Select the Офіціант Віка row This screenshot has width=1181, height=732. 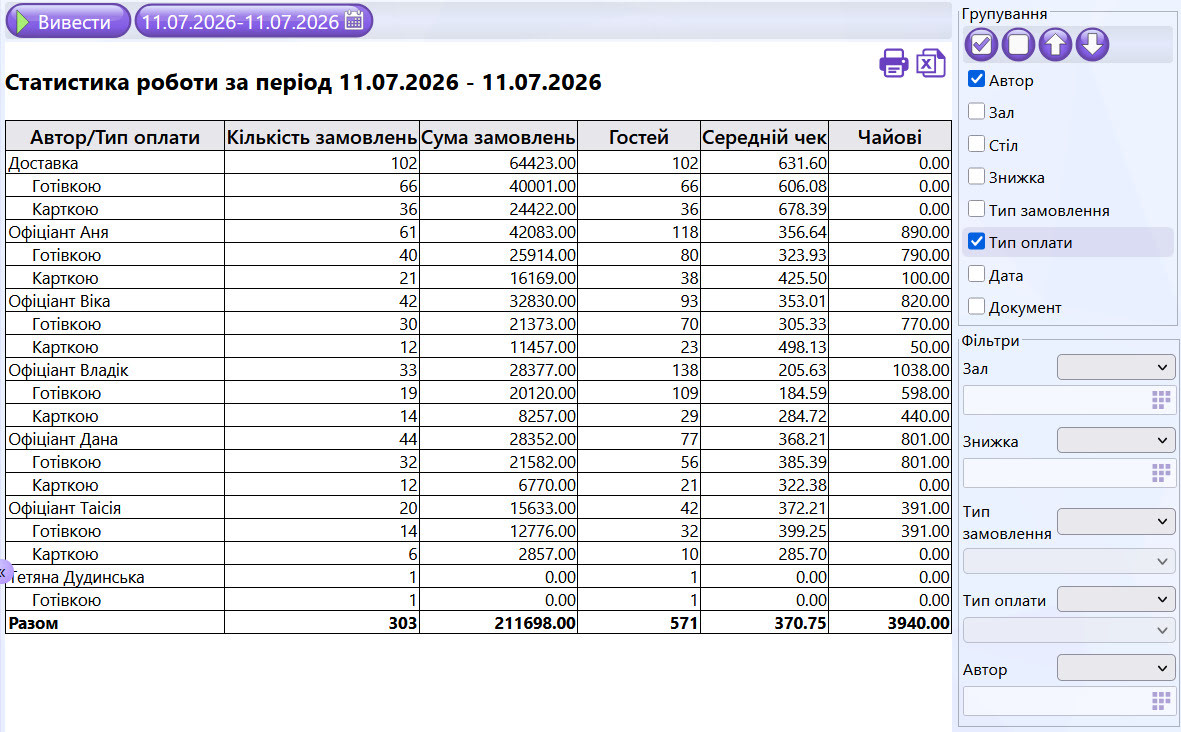(x=478, y=301)
